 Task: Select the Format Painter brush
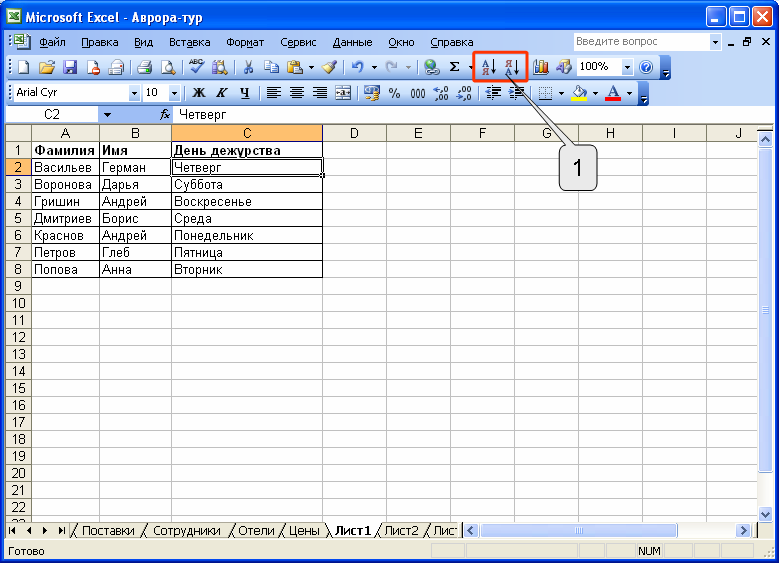(x=329, y=67)
